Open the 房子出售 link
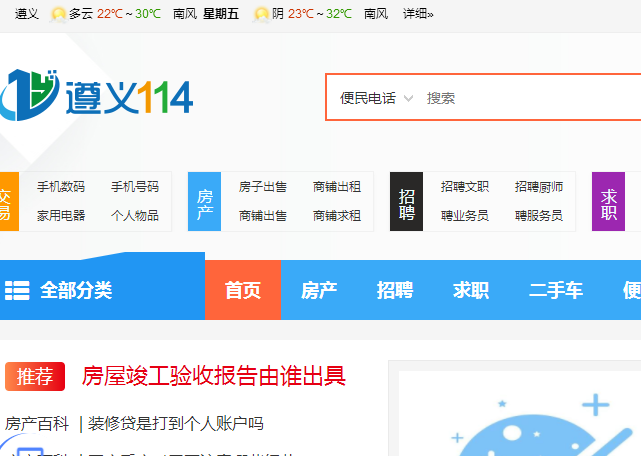Viewport: 641px width, 456px height. tap(263, 187)
